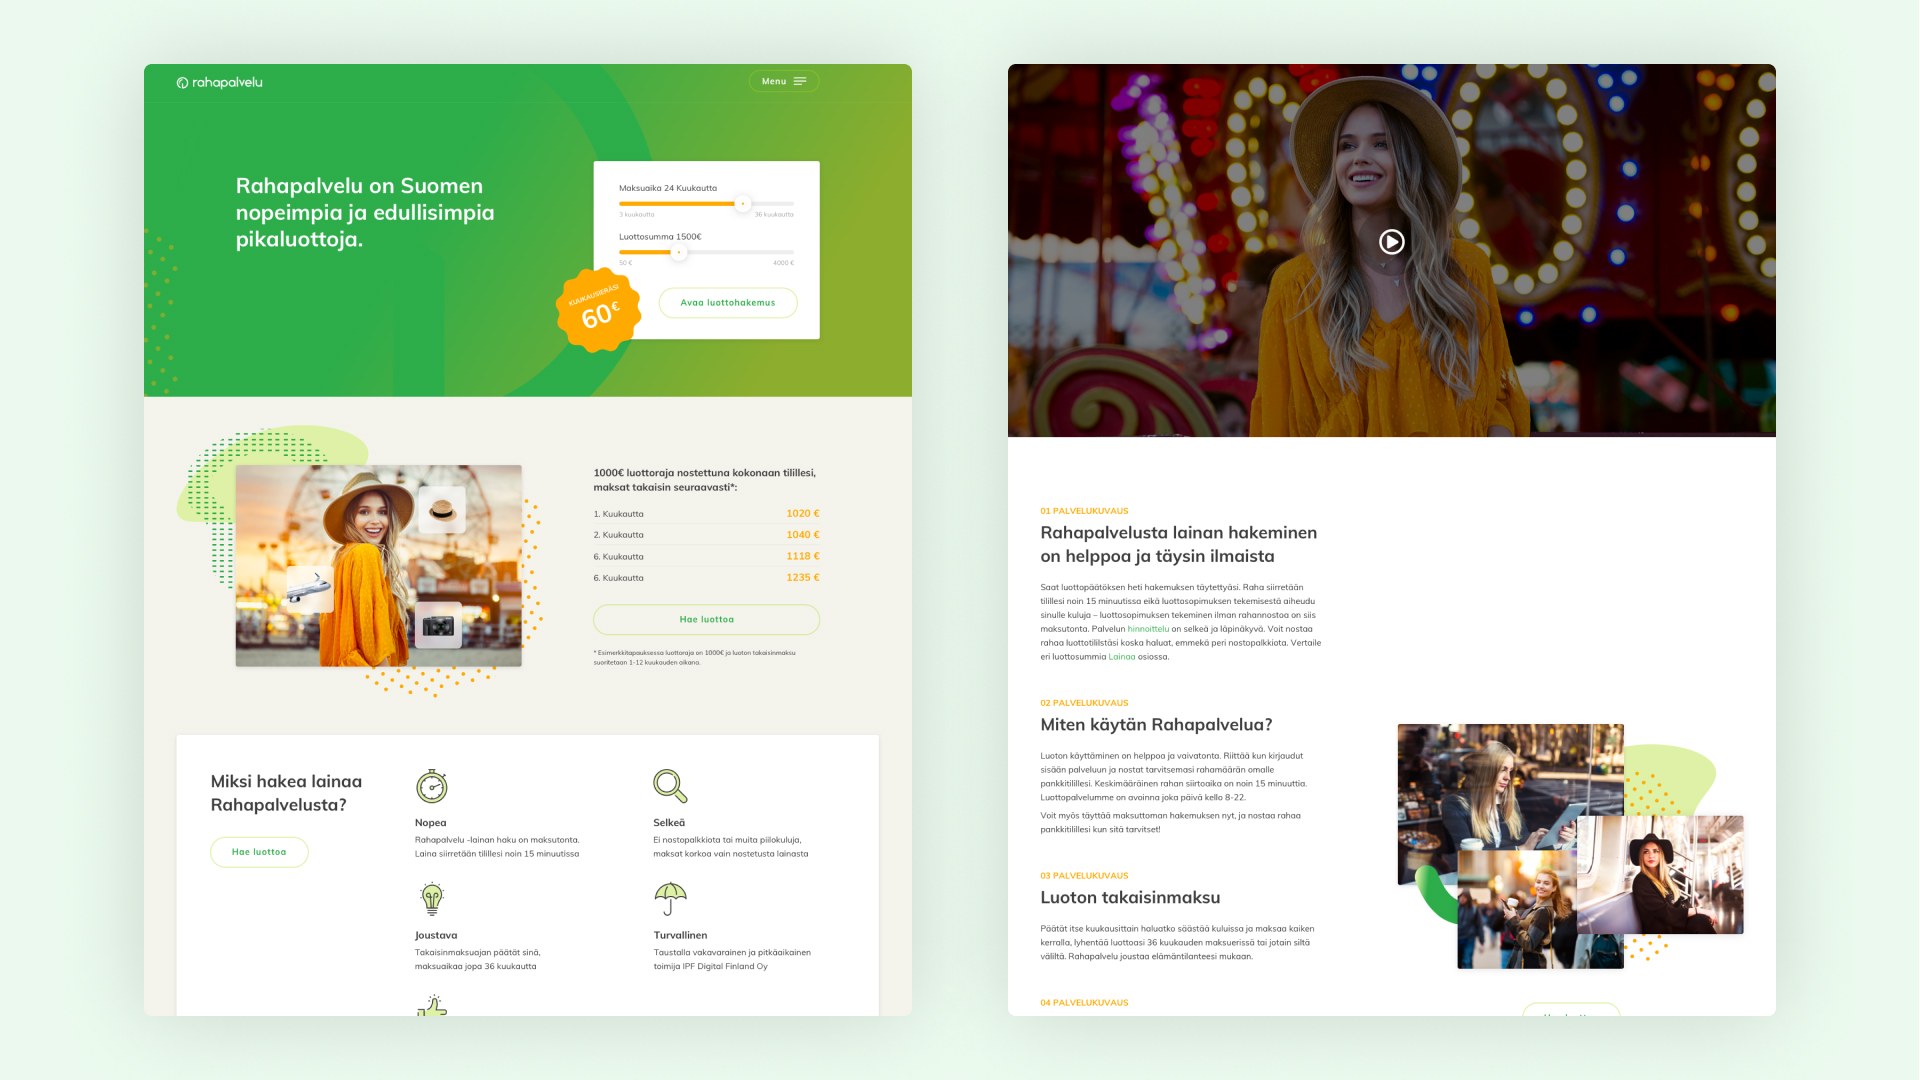Image resolution: width=1920 pixels, height=1080 pixels.
Task: Click the woman in black hat photo
Action: (1660, 875)
